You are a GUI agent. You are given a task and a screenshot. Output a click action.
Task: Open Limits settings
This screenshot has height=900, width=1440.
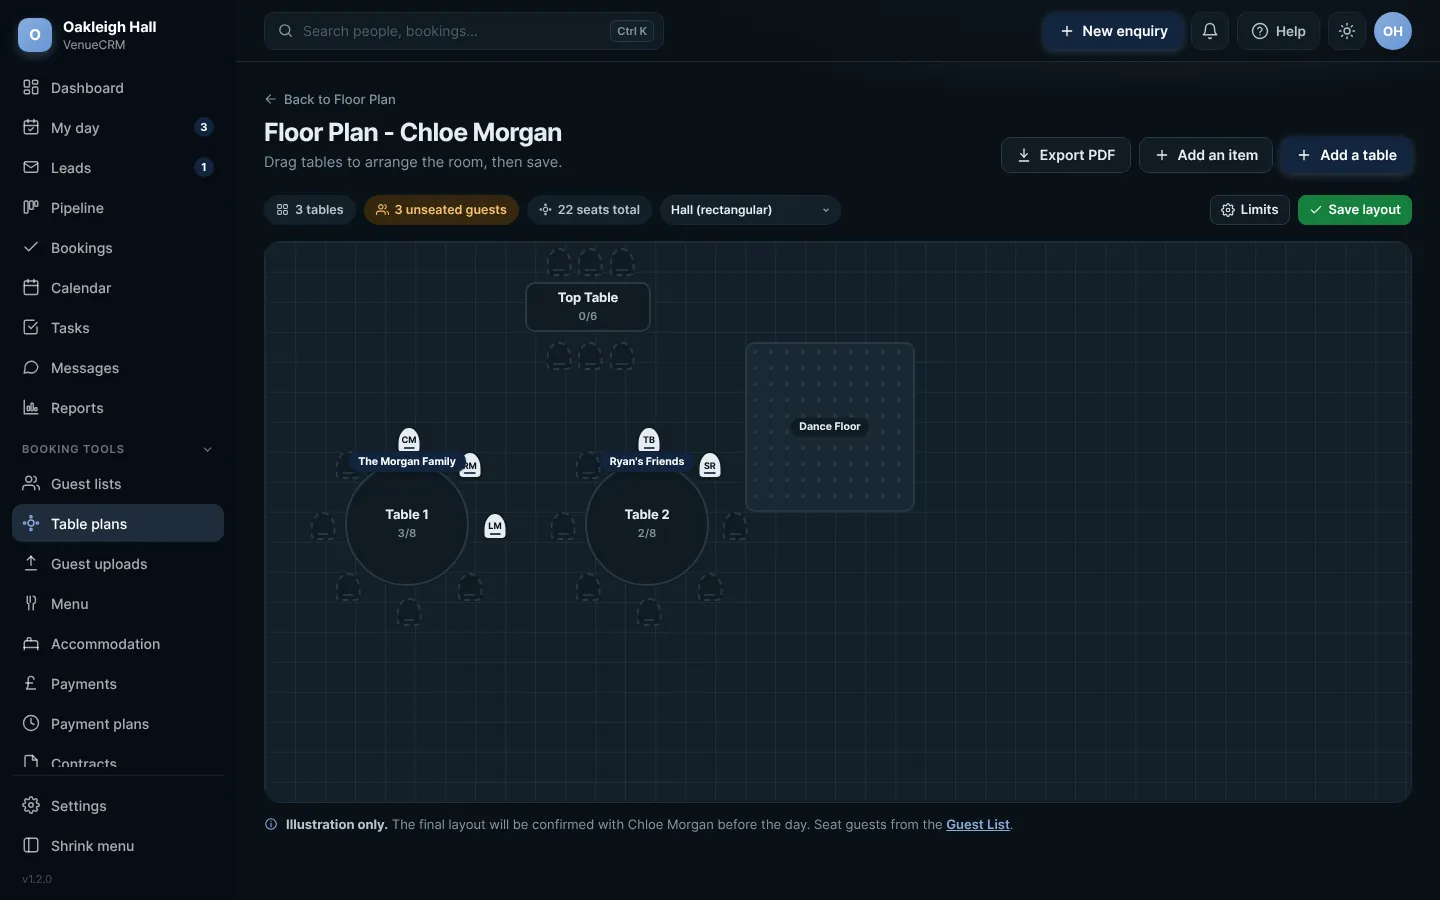pos(1250,210)
